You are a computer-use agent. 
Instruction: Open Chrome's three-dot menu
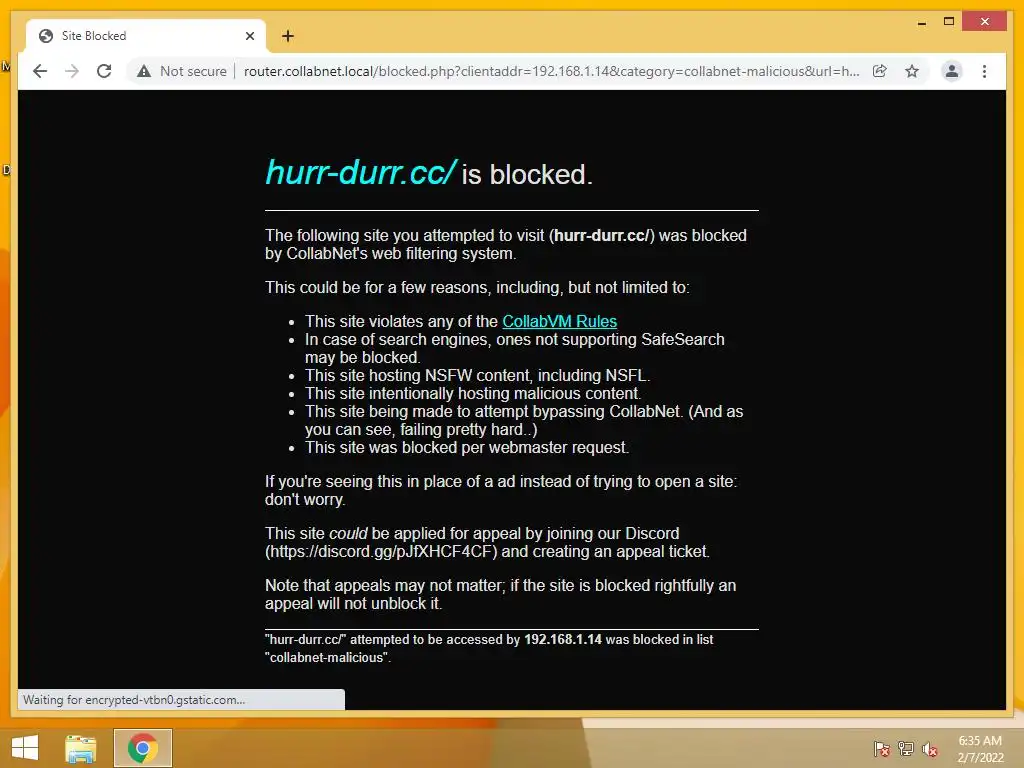coord(984,71)
